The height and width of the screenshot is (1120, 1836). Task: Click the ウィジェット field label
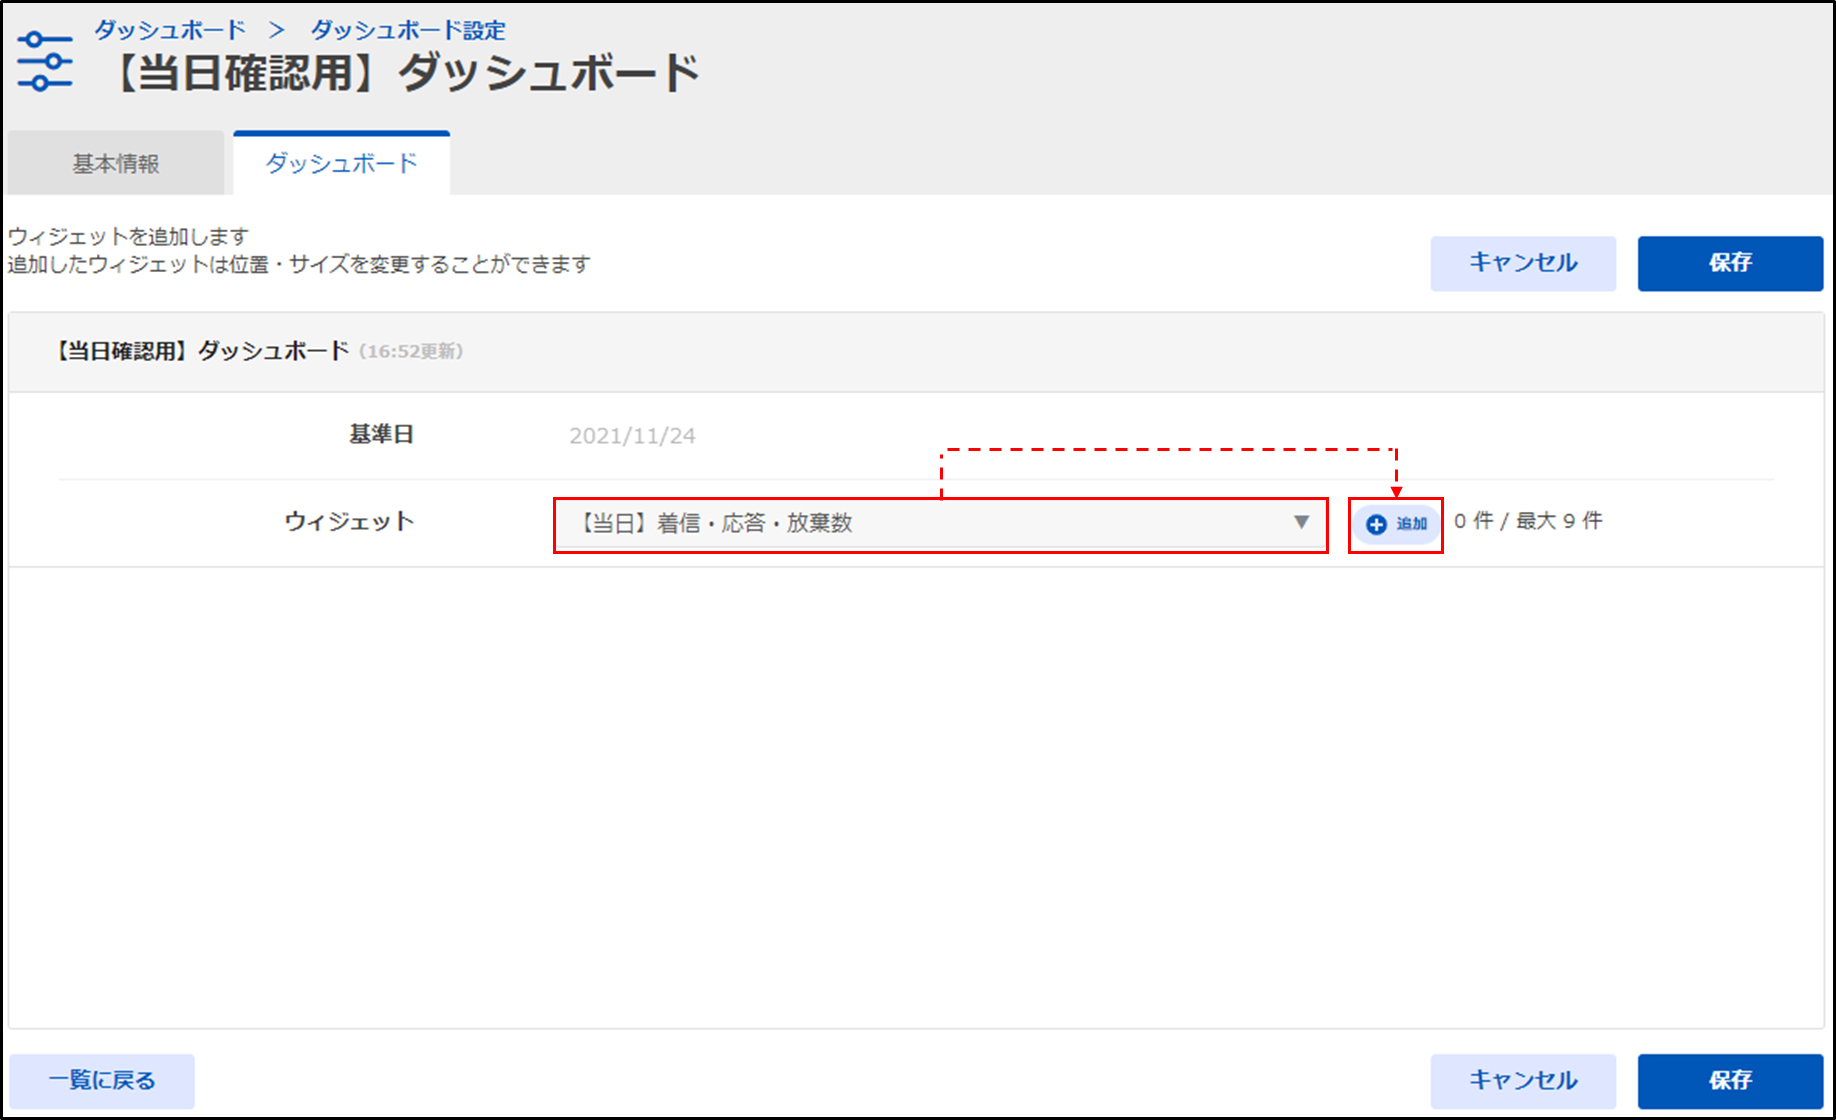point(349,521)
